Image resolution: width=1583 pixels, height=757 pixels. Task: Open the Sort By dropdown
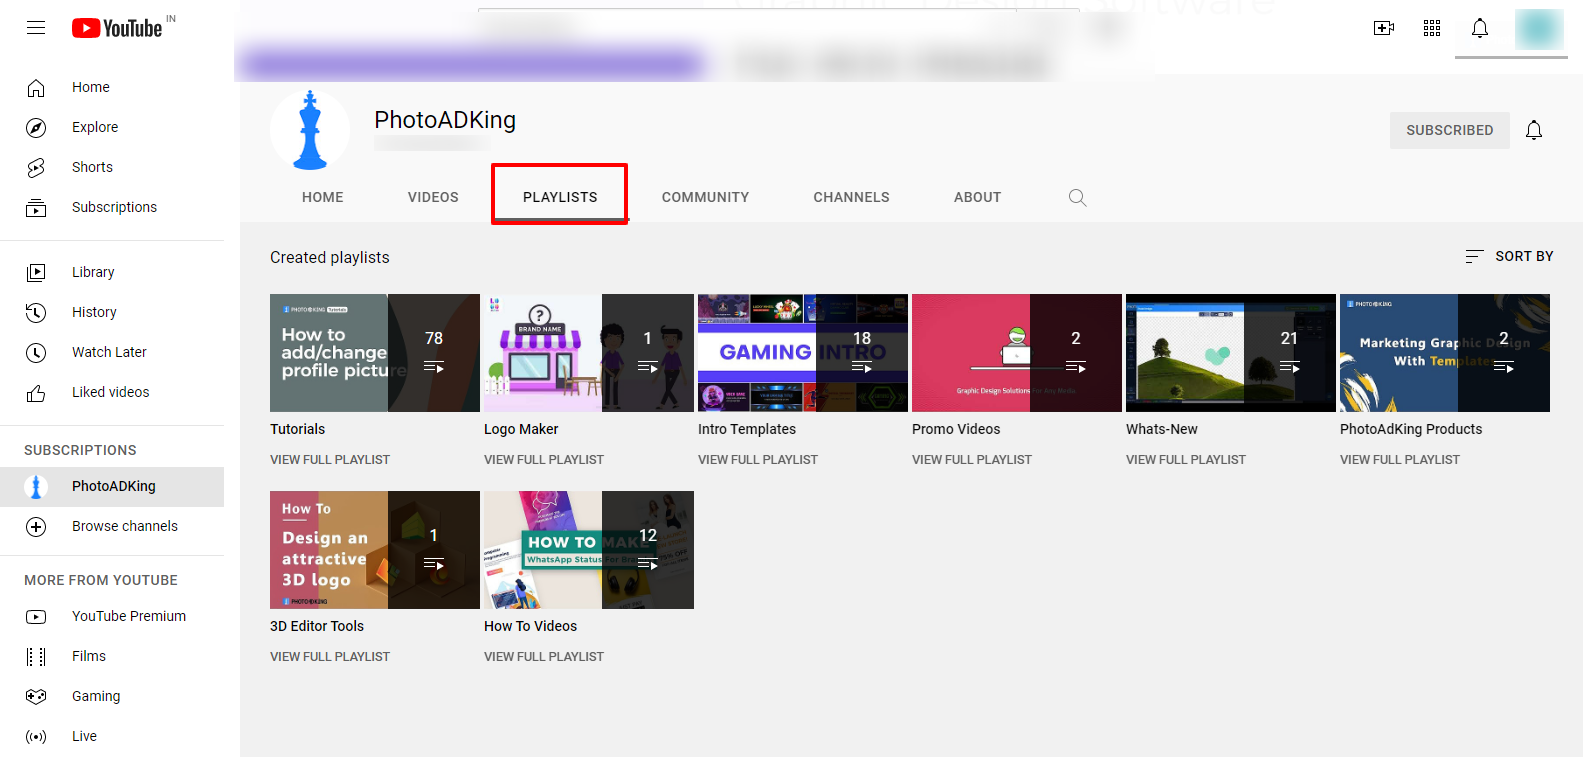[1509, 256]
